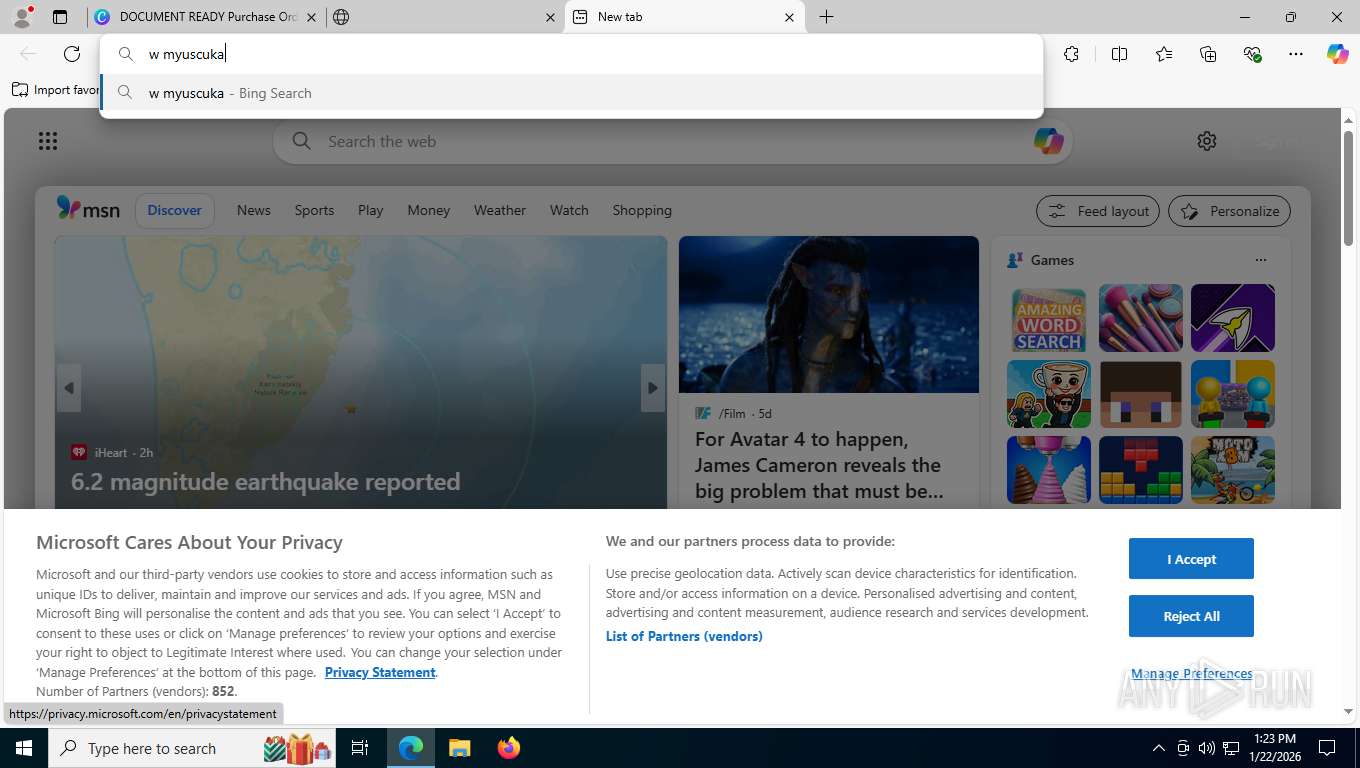This screenshot has height=768, width=1360.
Task: Open the Play tab on MSN
Action: click(370, 210)
